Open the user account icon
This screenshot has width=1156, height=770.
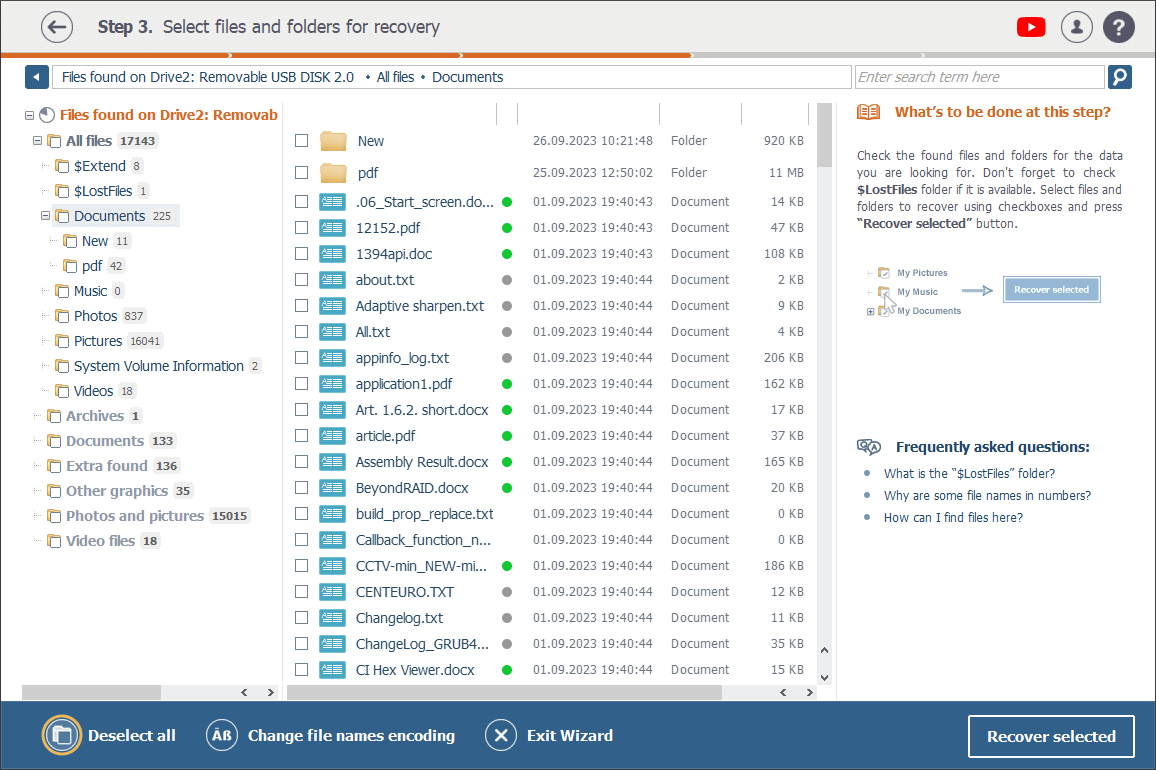tap(1076, 27)
